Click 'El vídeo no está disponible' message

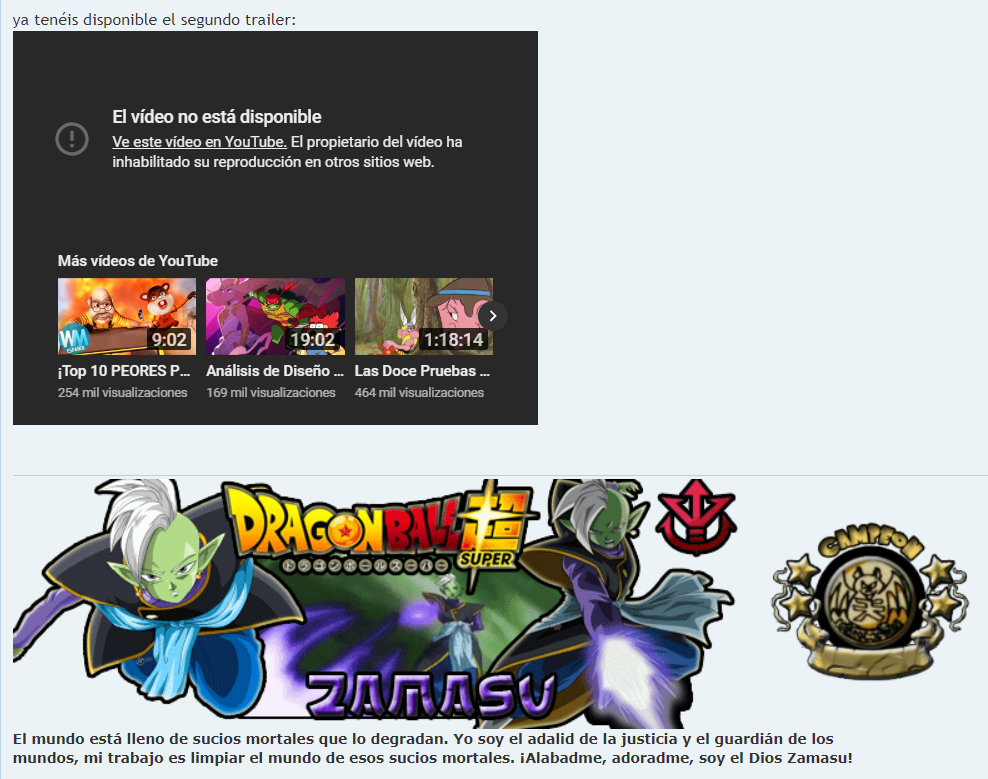coord(217,117)
